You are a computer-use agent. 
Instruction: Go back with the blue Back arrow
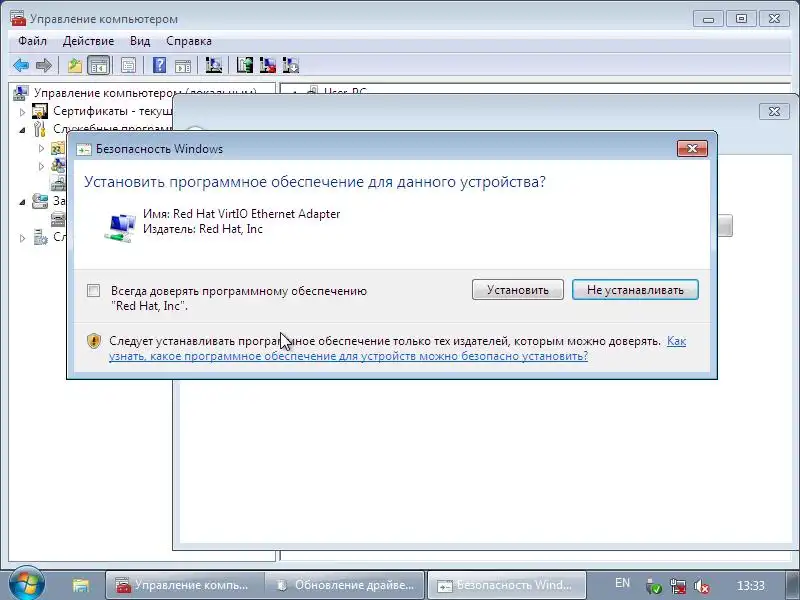[21, 65]
